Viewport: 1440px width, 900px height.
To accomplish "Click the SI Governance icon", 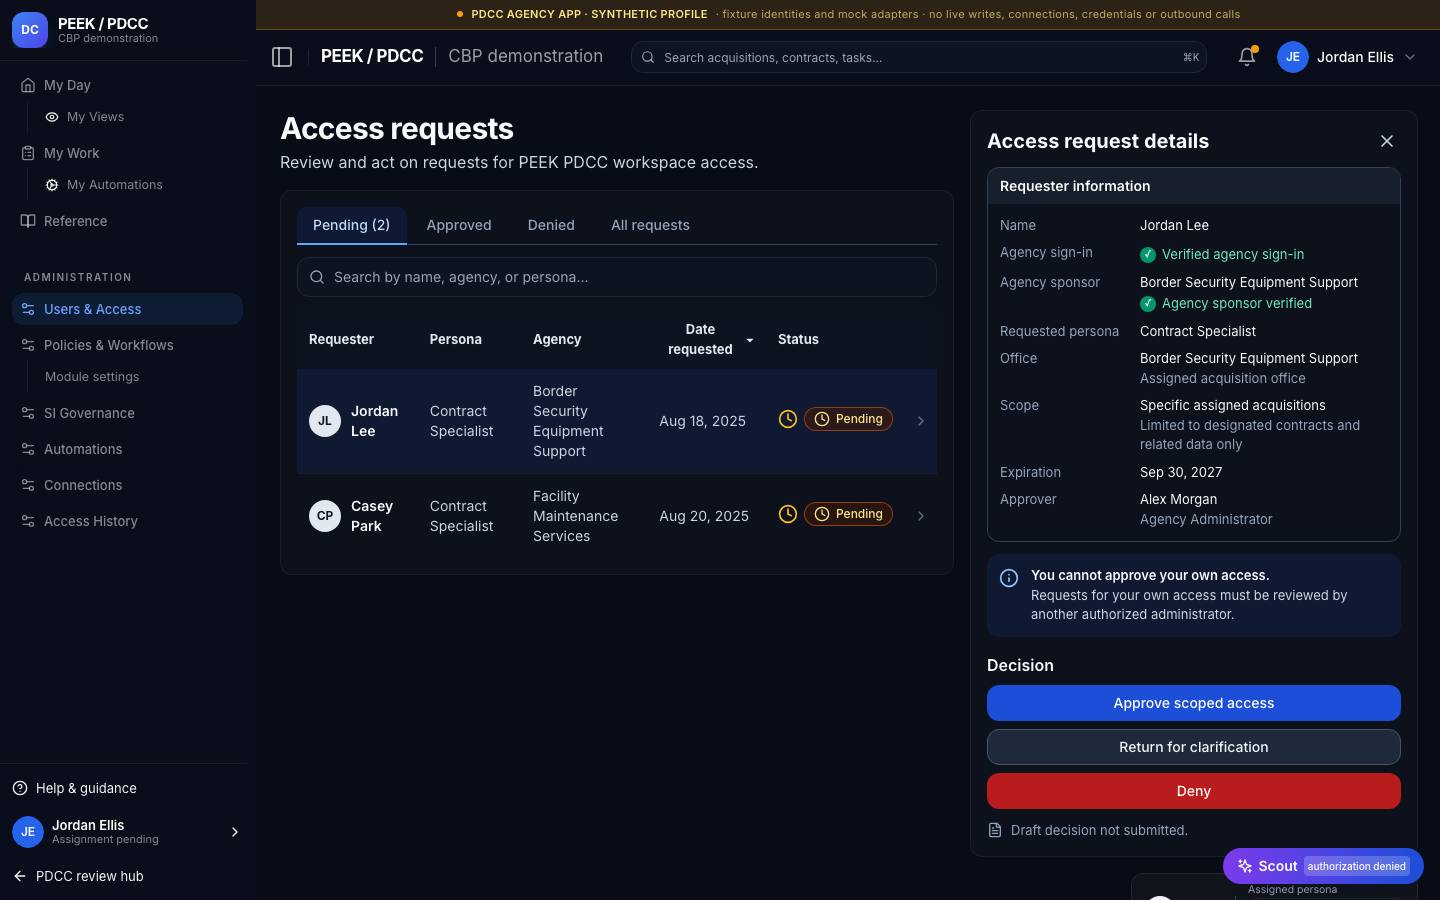I will point(28,413).
